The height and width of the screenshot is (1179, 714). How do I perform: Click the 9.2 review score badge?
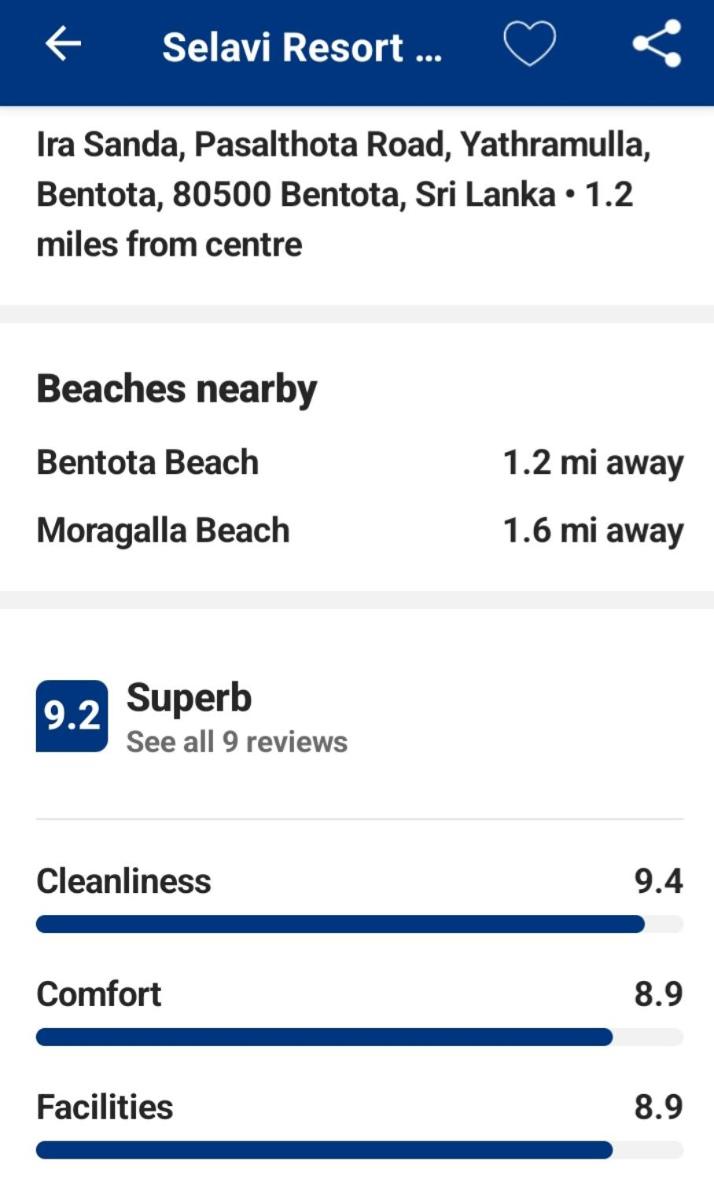pos(72,716)
